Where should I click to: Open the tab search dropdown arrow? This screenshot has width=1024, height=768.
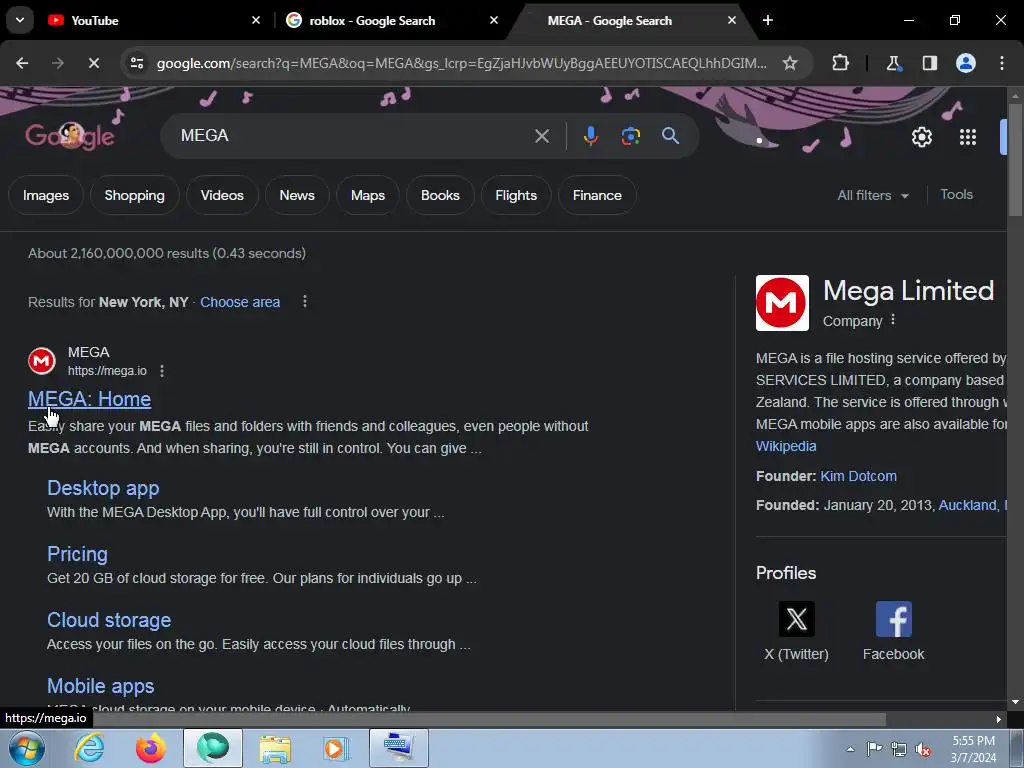[x=20, y=20]
